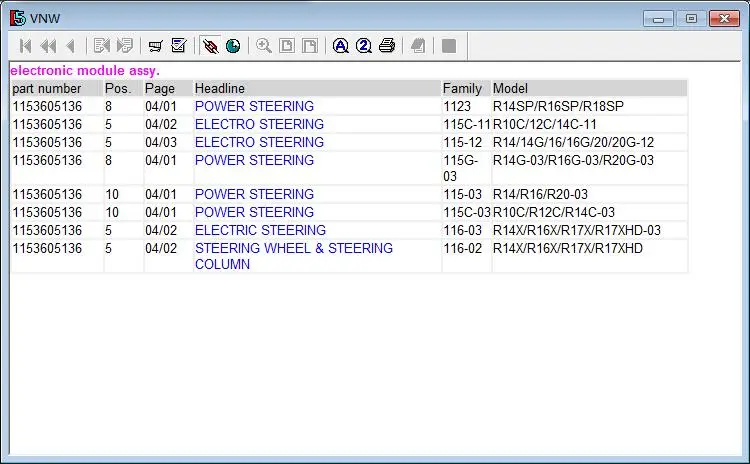The image size is (750, 464).
Task: Click the teal clock history icon
Action: click(233, 46)
